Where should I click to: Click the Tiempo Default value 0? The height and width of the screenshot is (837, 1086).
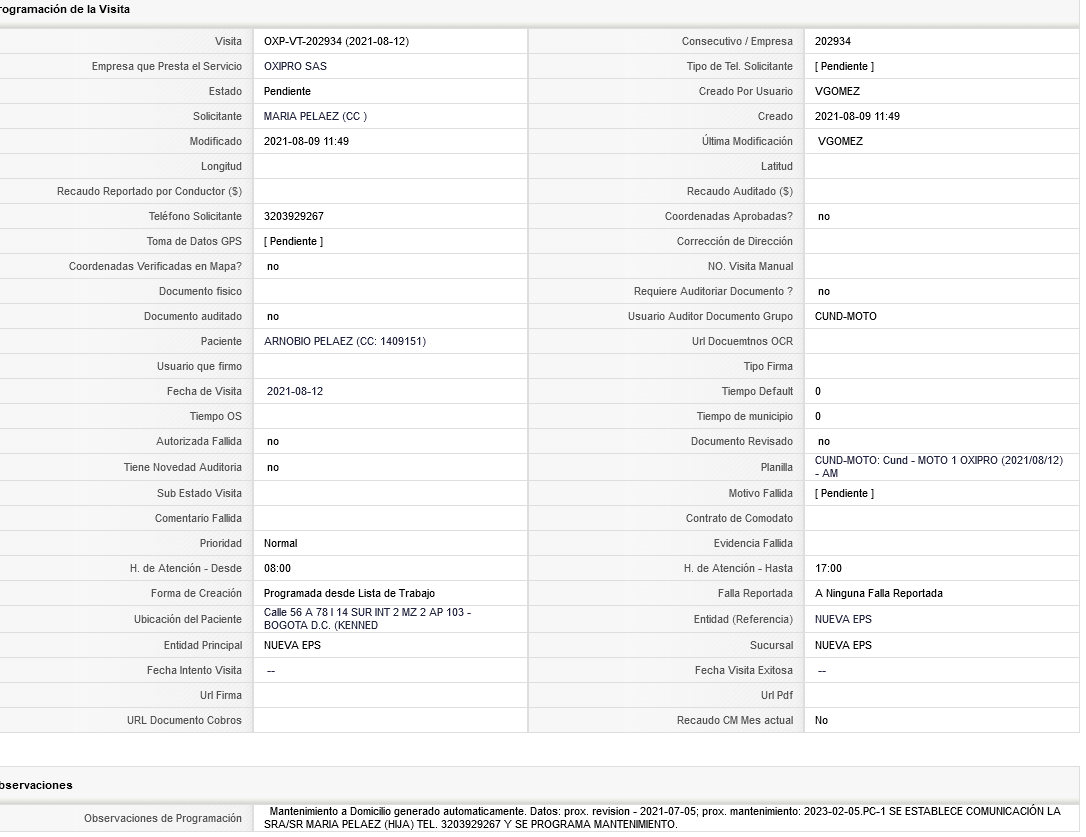pos(818,391)
